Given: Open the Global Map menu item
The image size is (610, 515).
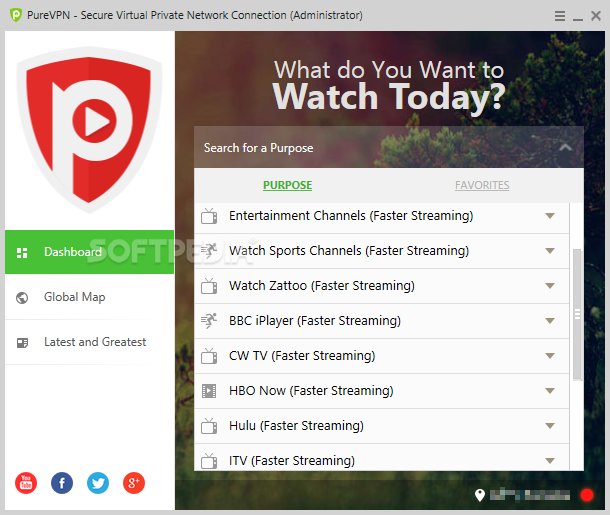Looking at the screenshot, I should (89, 298).
